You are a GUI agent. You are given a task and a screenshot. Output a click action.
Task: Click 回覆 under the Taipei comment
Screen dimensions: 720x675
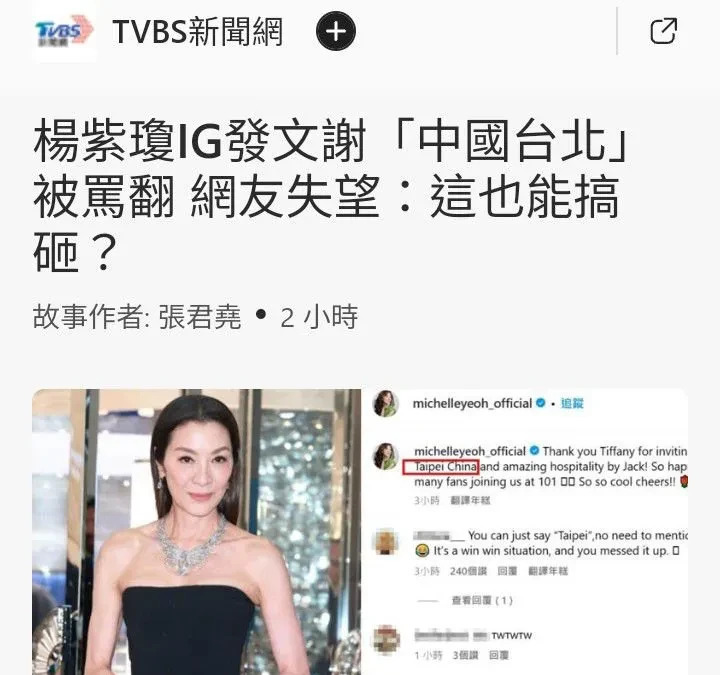click(507, 571)
